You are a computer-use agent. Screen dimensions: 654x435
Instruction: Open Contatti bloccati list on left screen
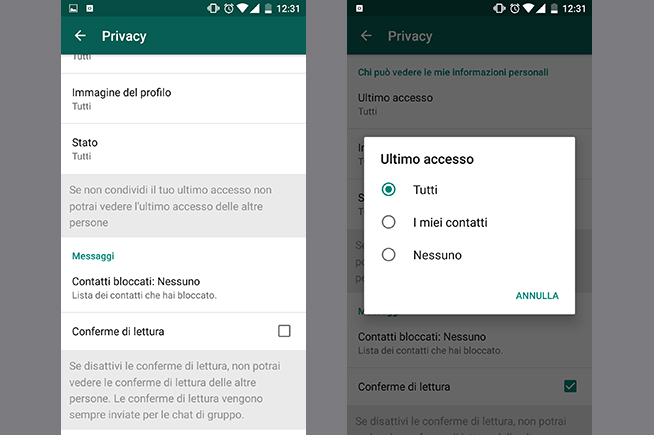(x=184, y=288)
